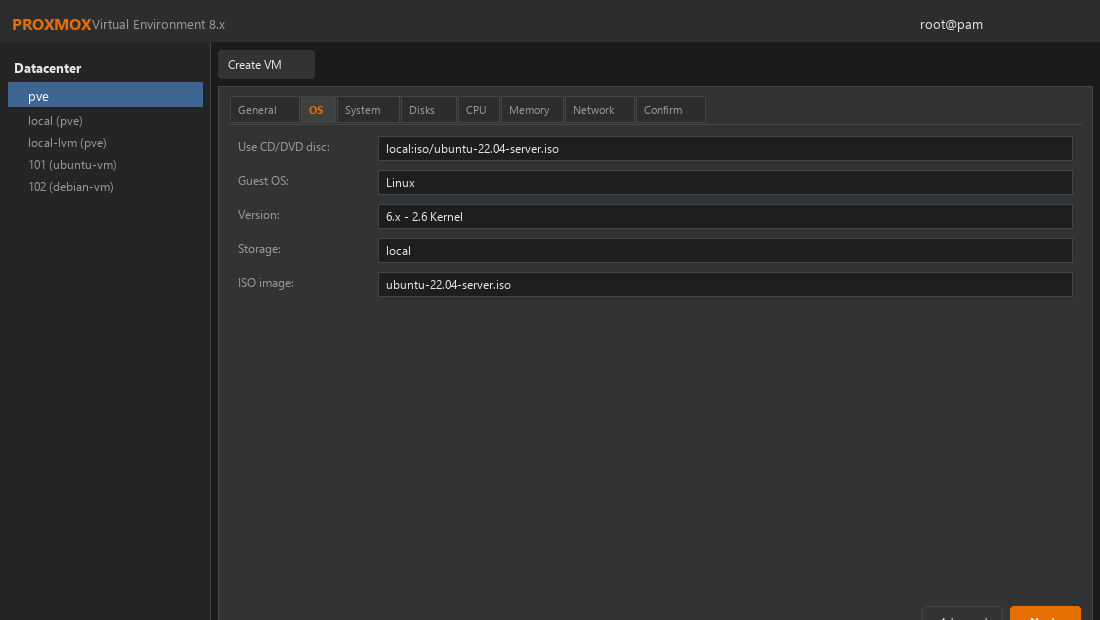This screenshot has width=1100, height=620.
Task: Click the 'Guest OS:' label
Action: (263, 180)
